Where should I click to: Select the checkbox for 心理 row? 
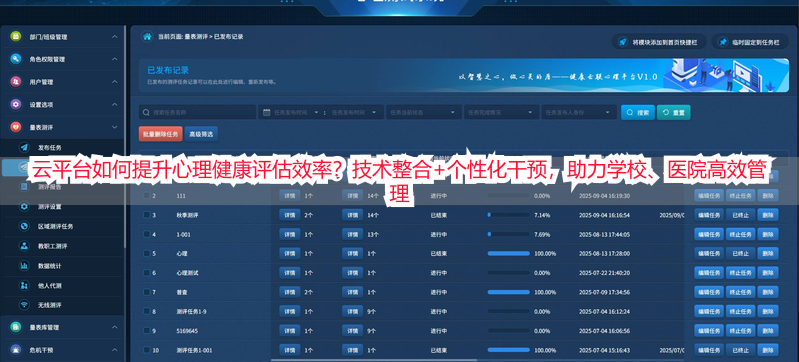pyautogui.click(x=147, y=253)
